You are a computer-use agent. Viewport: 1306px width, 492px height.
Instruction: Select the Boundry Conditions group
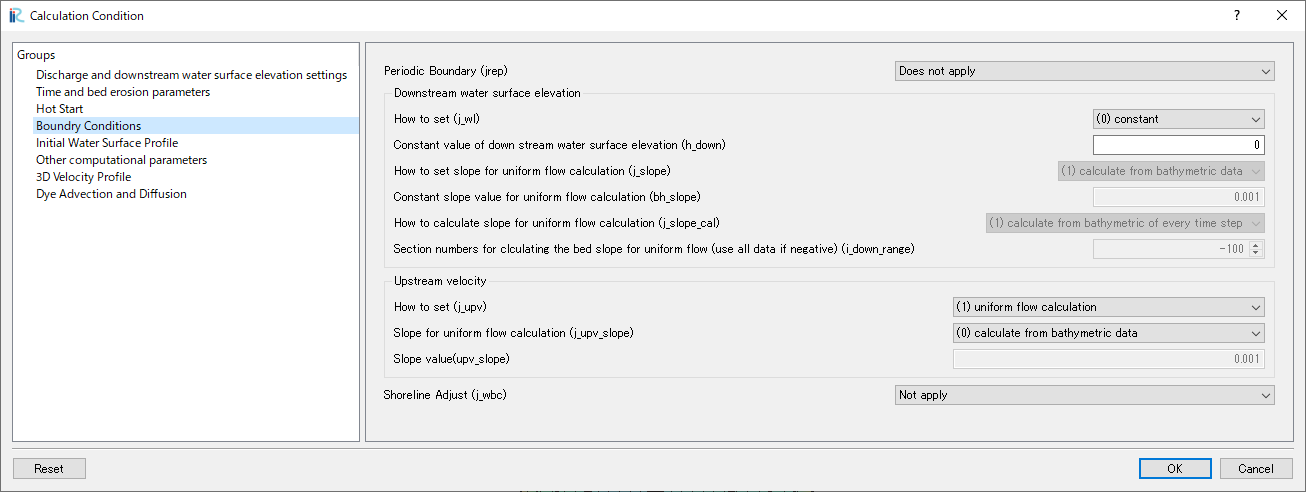click(x=89, y=126)
